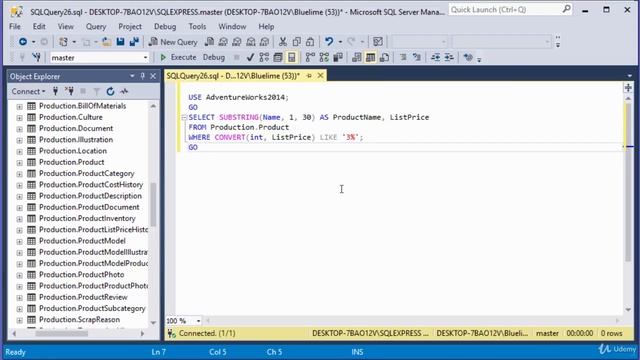640x360 pixels.
Task: Click Connect Object Explorer plug icon
Action: click(x=55, y=91)
